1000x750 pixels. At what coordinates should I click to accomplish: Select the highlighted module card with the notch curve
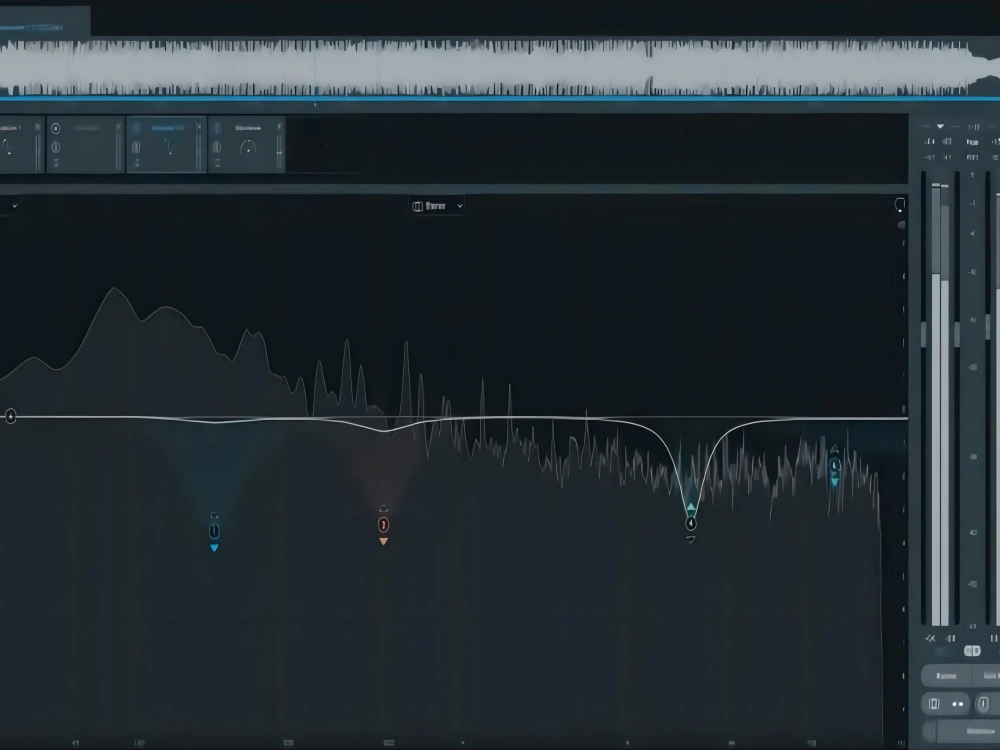(167, 145)
